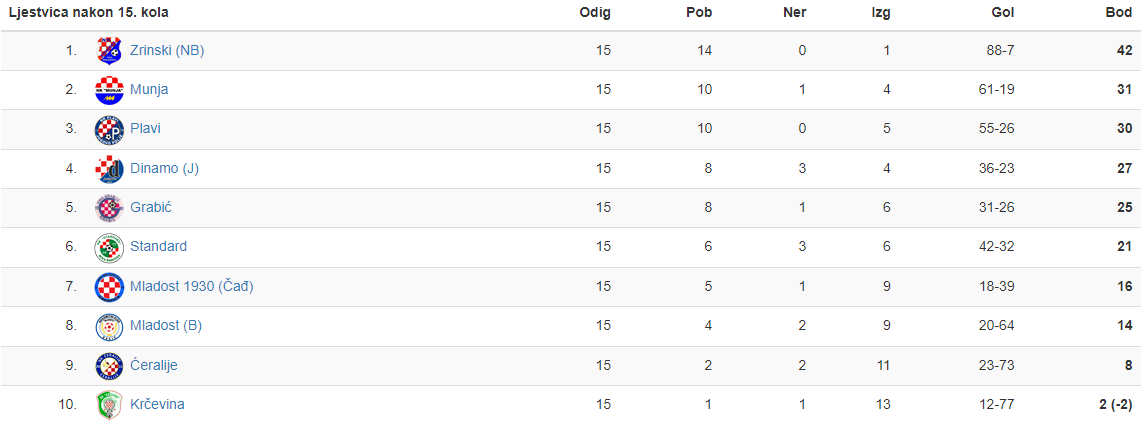1147x427 pixels.
Task: Click the Mladost (B) club crest
Action: [109, 326]
